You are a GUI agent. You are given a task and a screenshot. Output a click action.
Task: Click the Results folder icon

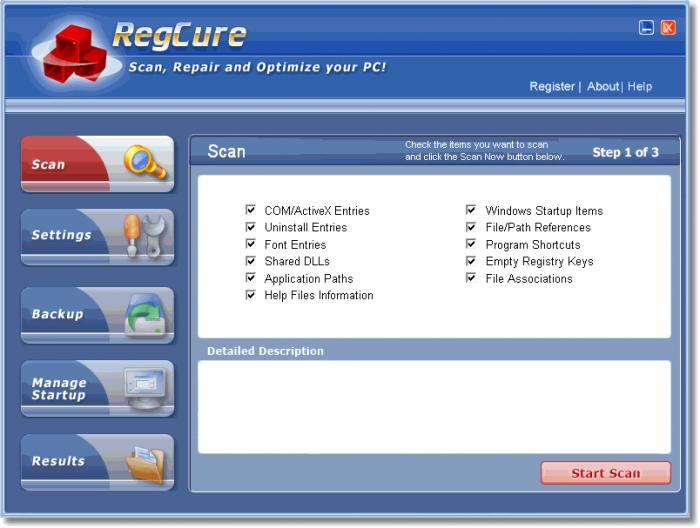(145, 465)
